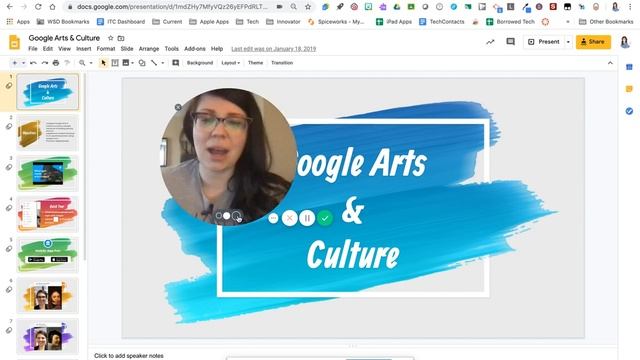Open the comment history

[510, 42]
